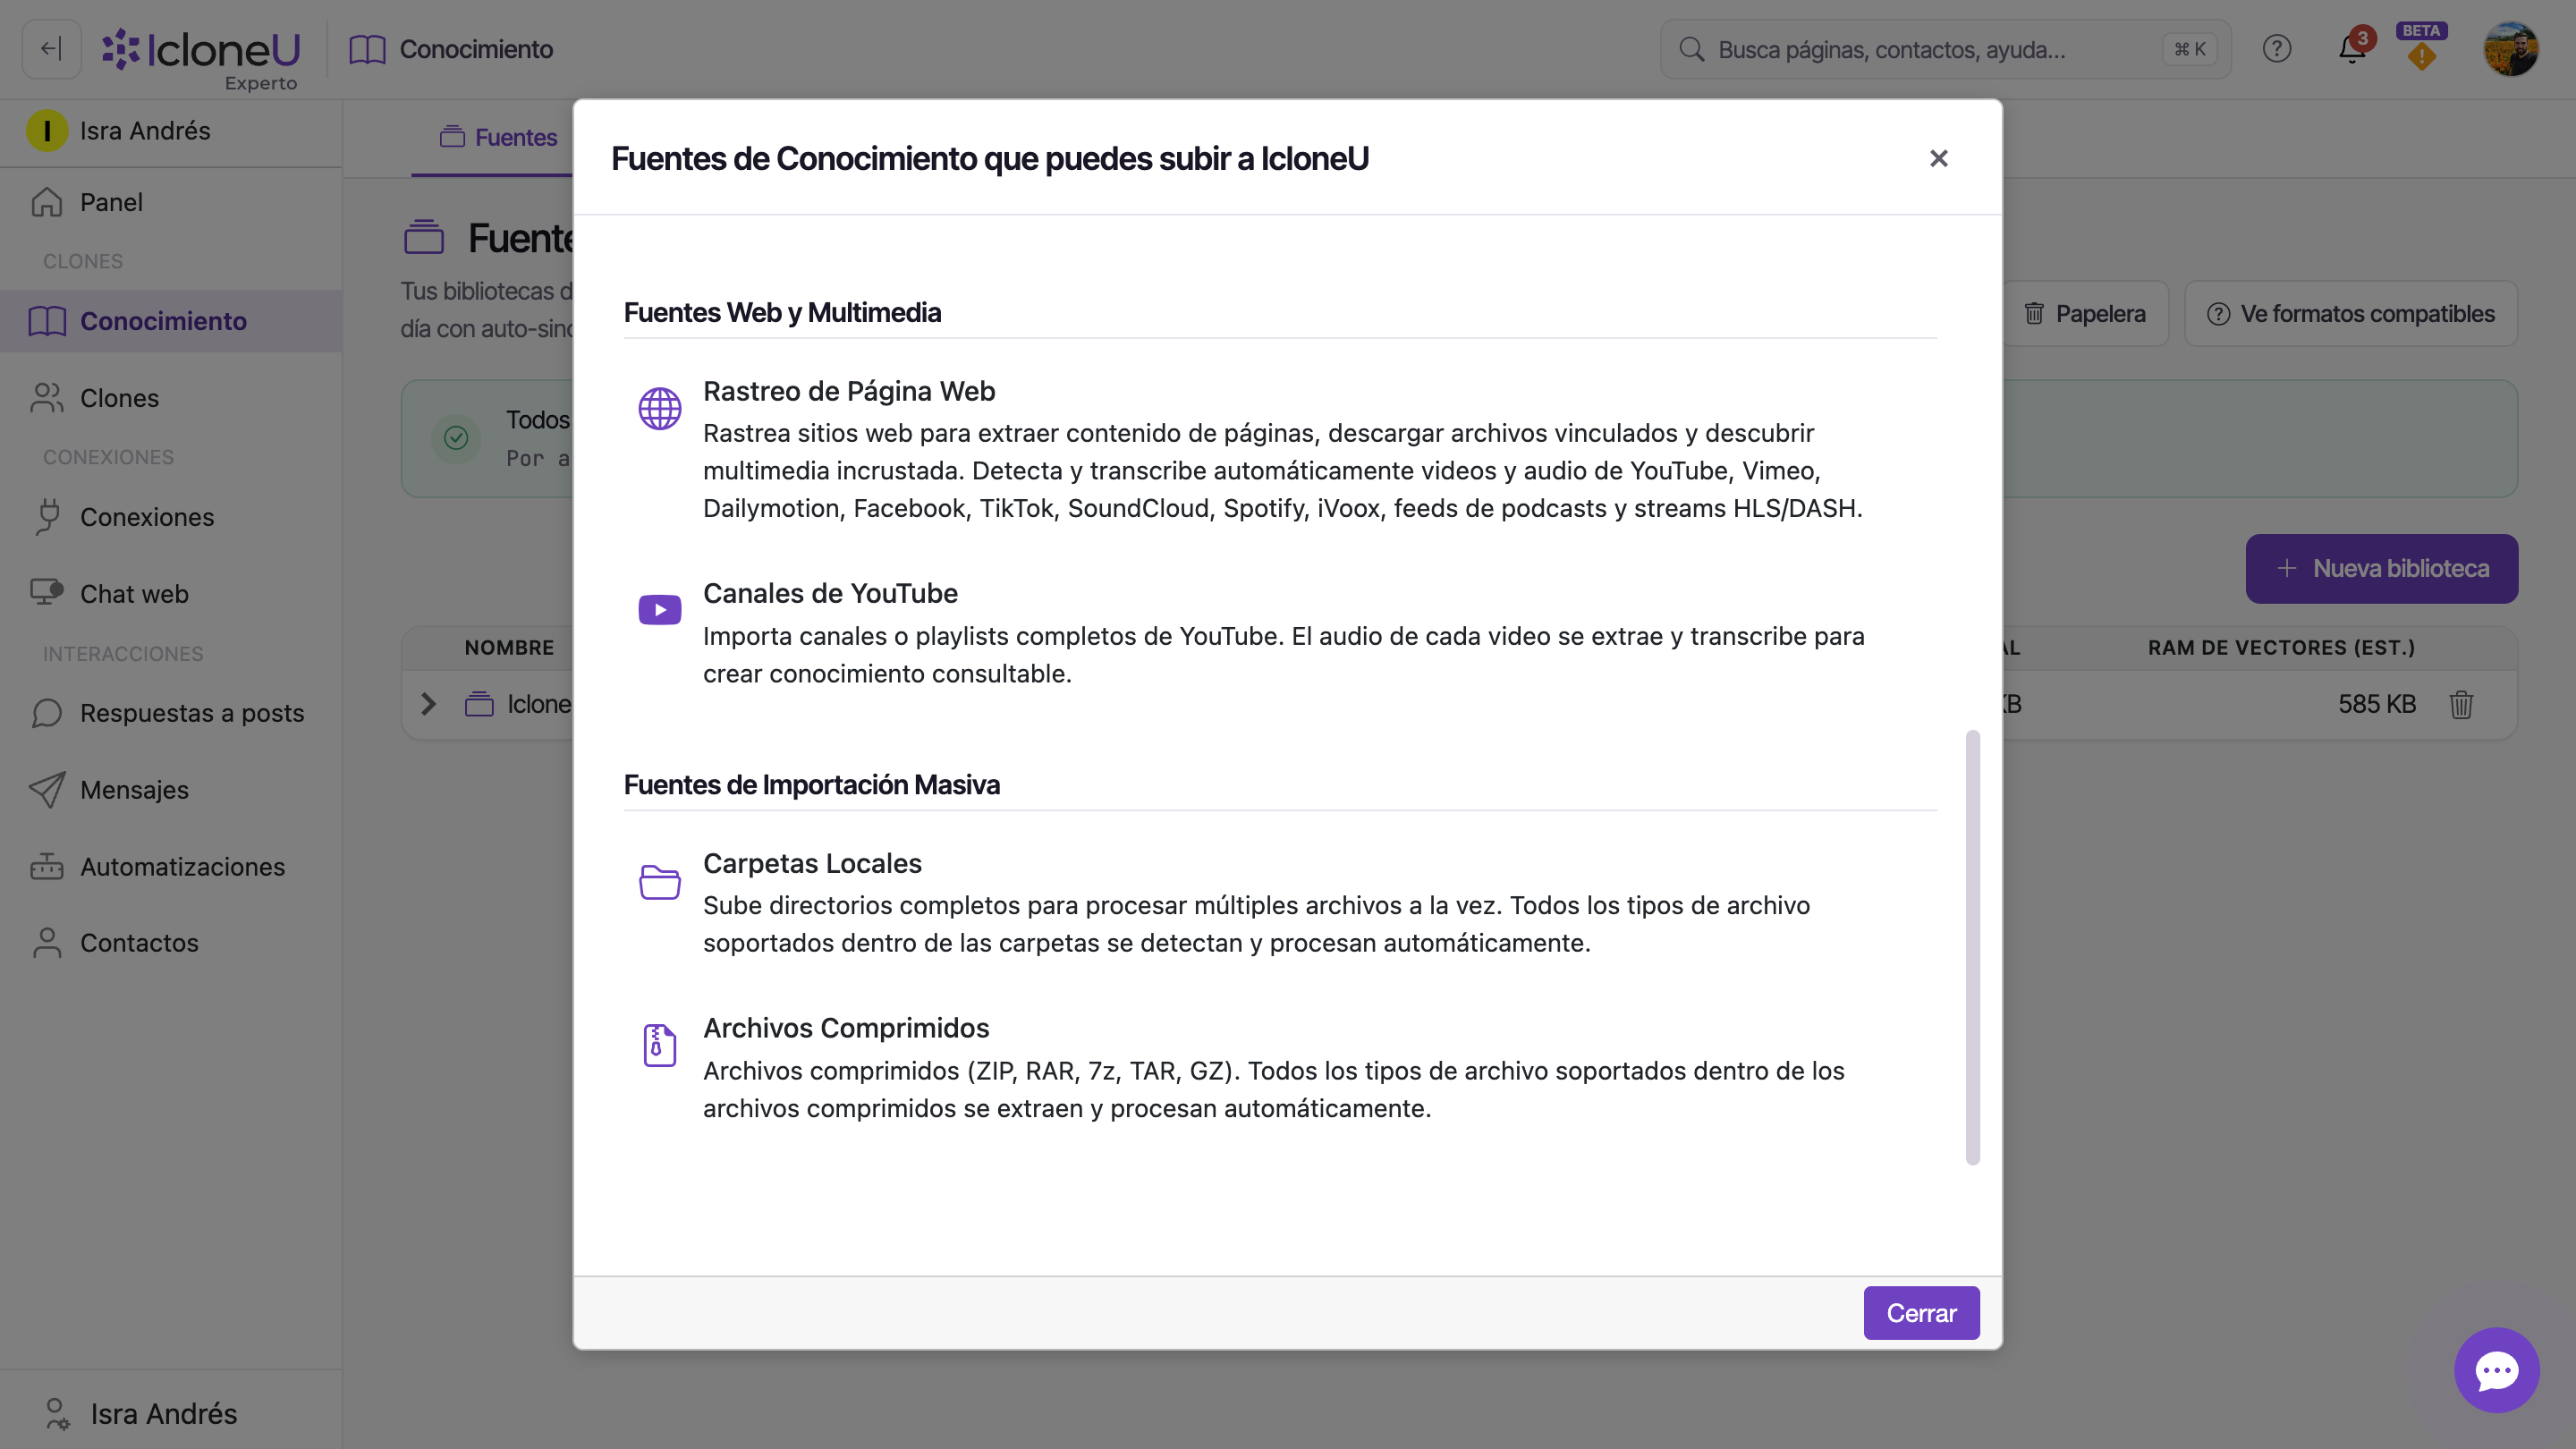The height and width of the screenshot is (1449, 2576).
Task: Open Isra Andrés account settings at sidebar bottom
Action: [171, 1413]
